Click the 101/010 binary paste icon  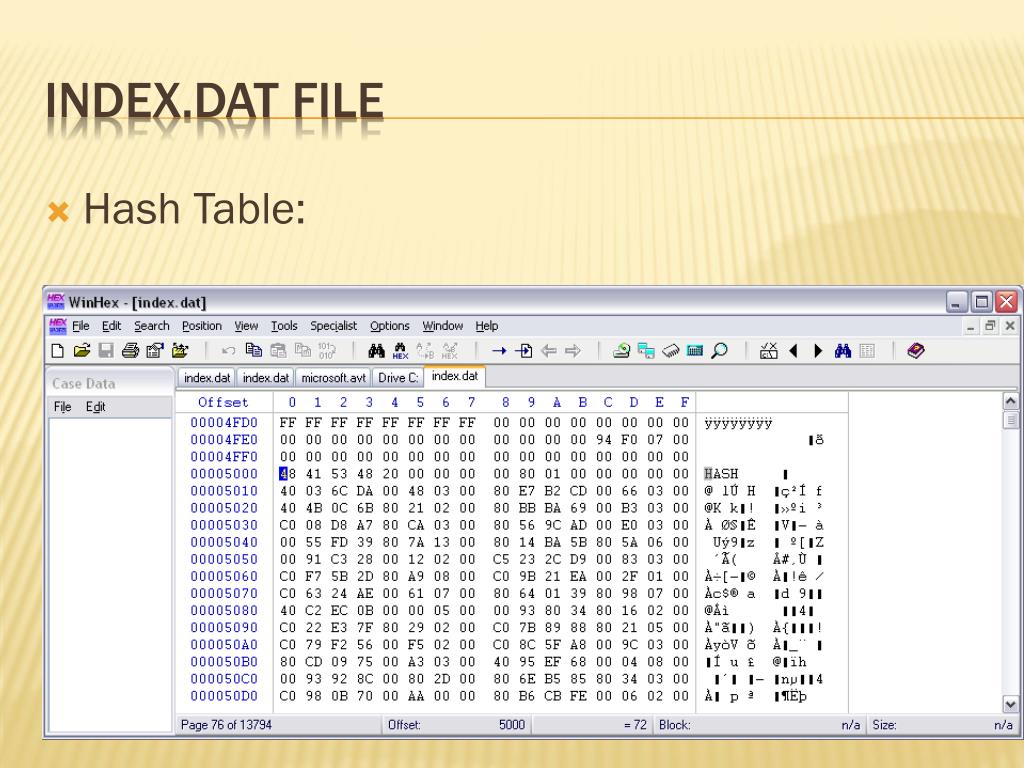click(327, 351)
